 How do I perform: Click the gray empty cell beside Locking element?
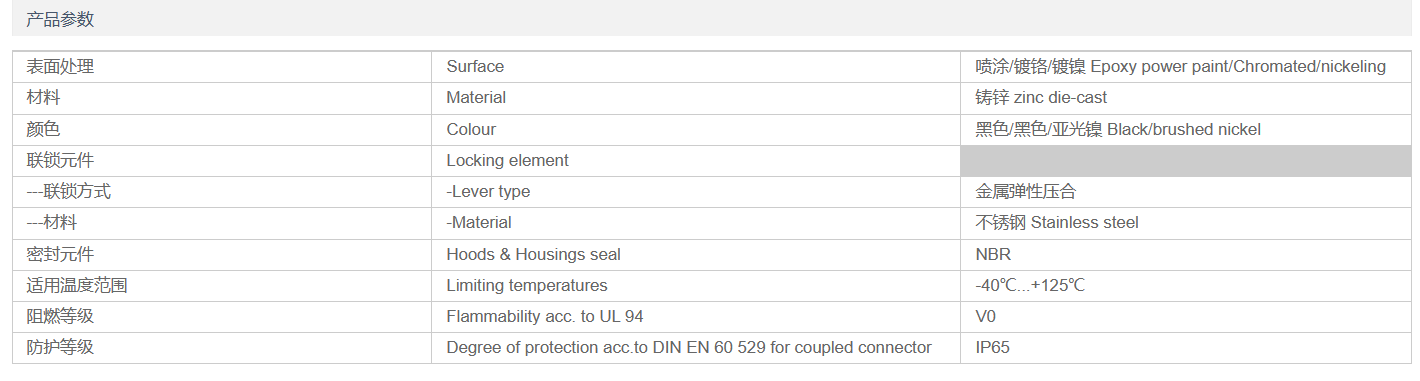(1185, 161)
